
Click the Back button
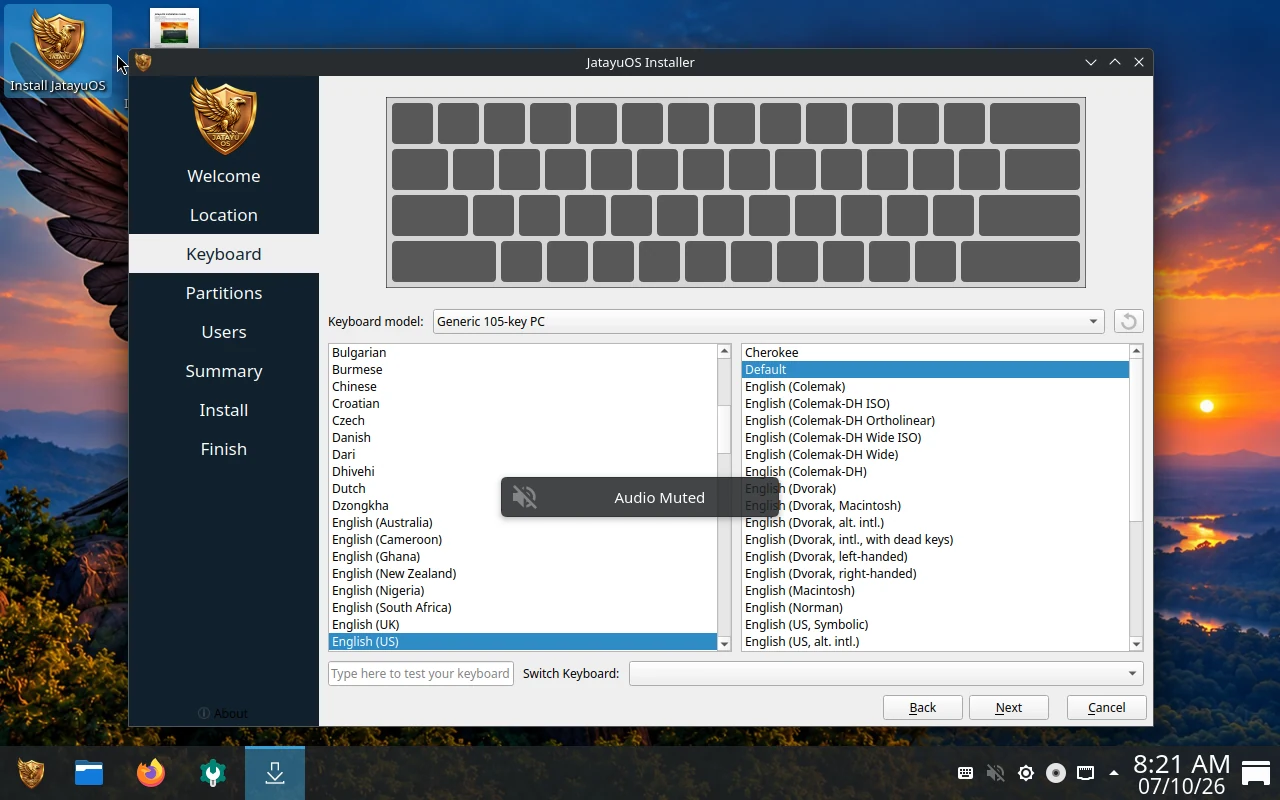click(922, 707)
